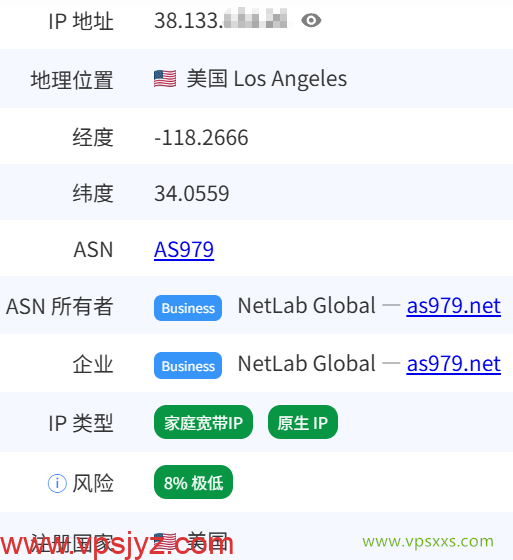Click the 地理位置 label
This screenshot has width=513, height=560.
pos(72,80)
